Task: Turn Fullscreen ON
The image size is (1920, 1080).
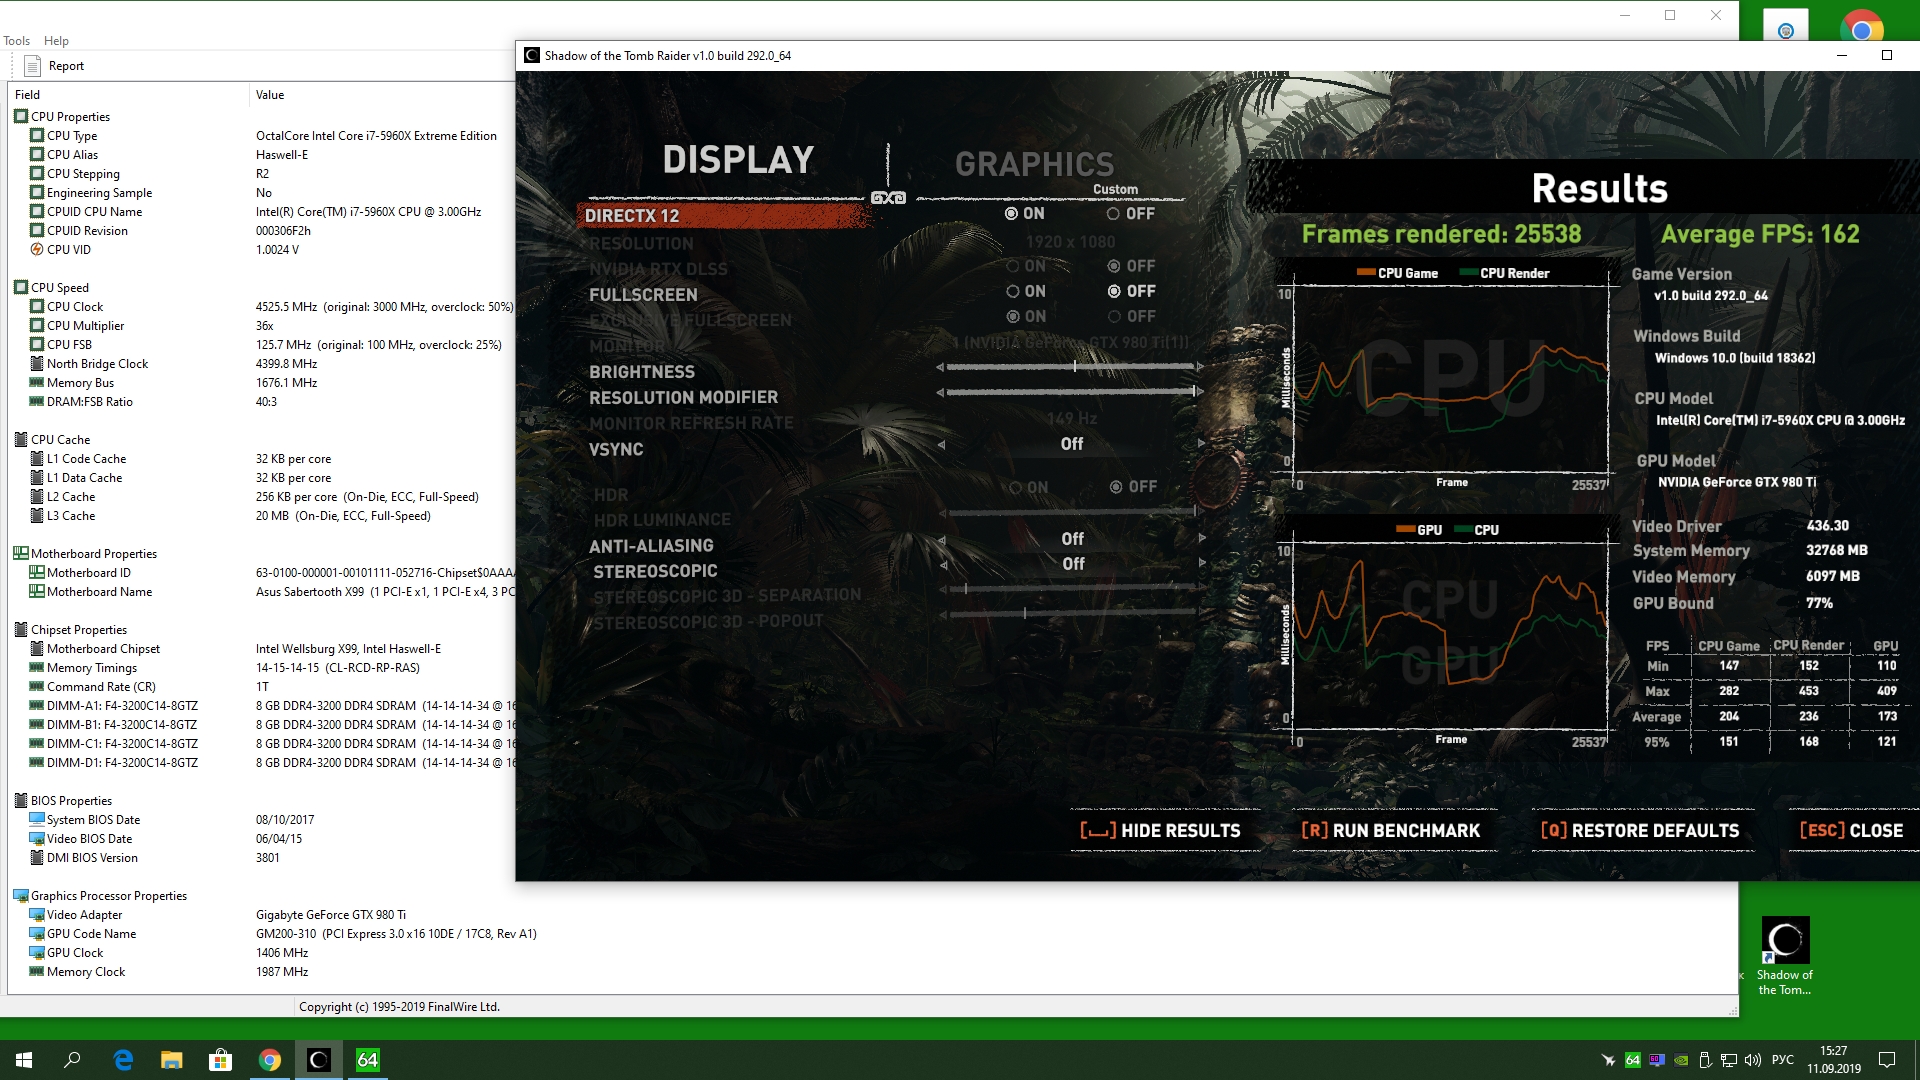Action: tap(1013, 291)
